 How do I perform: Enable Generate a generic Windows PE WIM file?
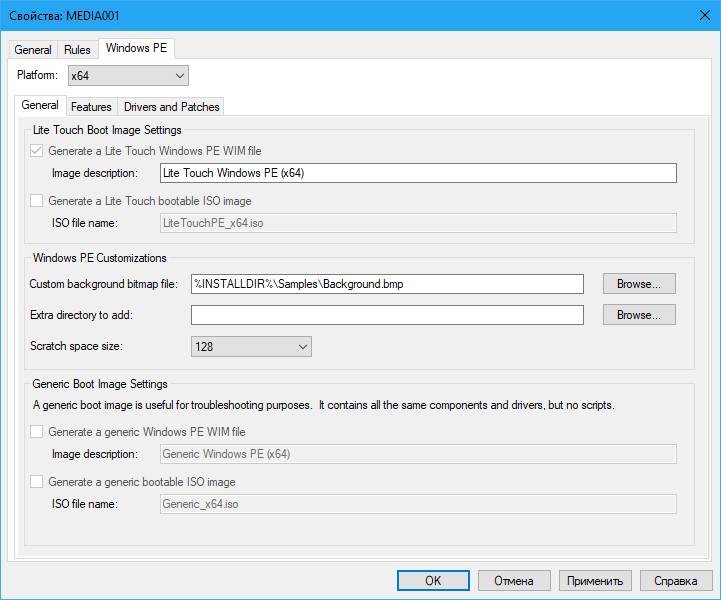point(37,432)
